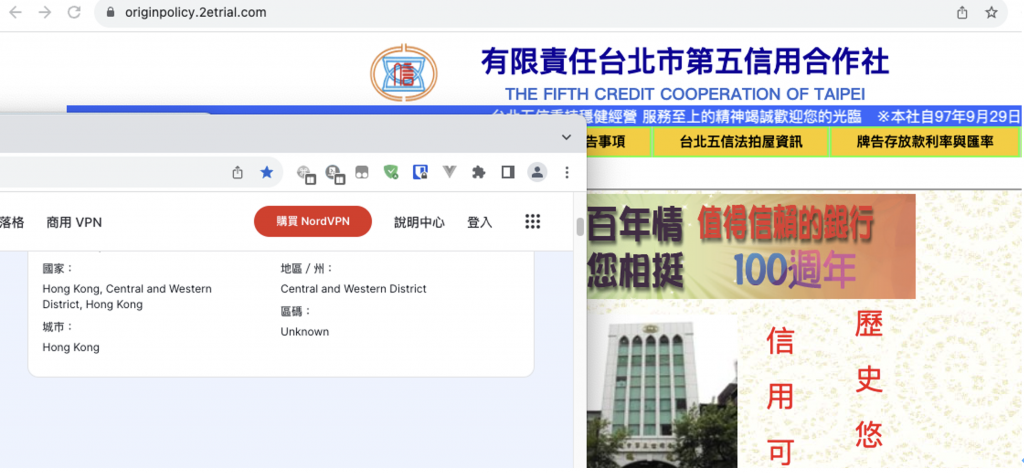This screenshot has width=1024, height=473.
Task: Open the 商用 VPN nav item
Action: [74, 222]
